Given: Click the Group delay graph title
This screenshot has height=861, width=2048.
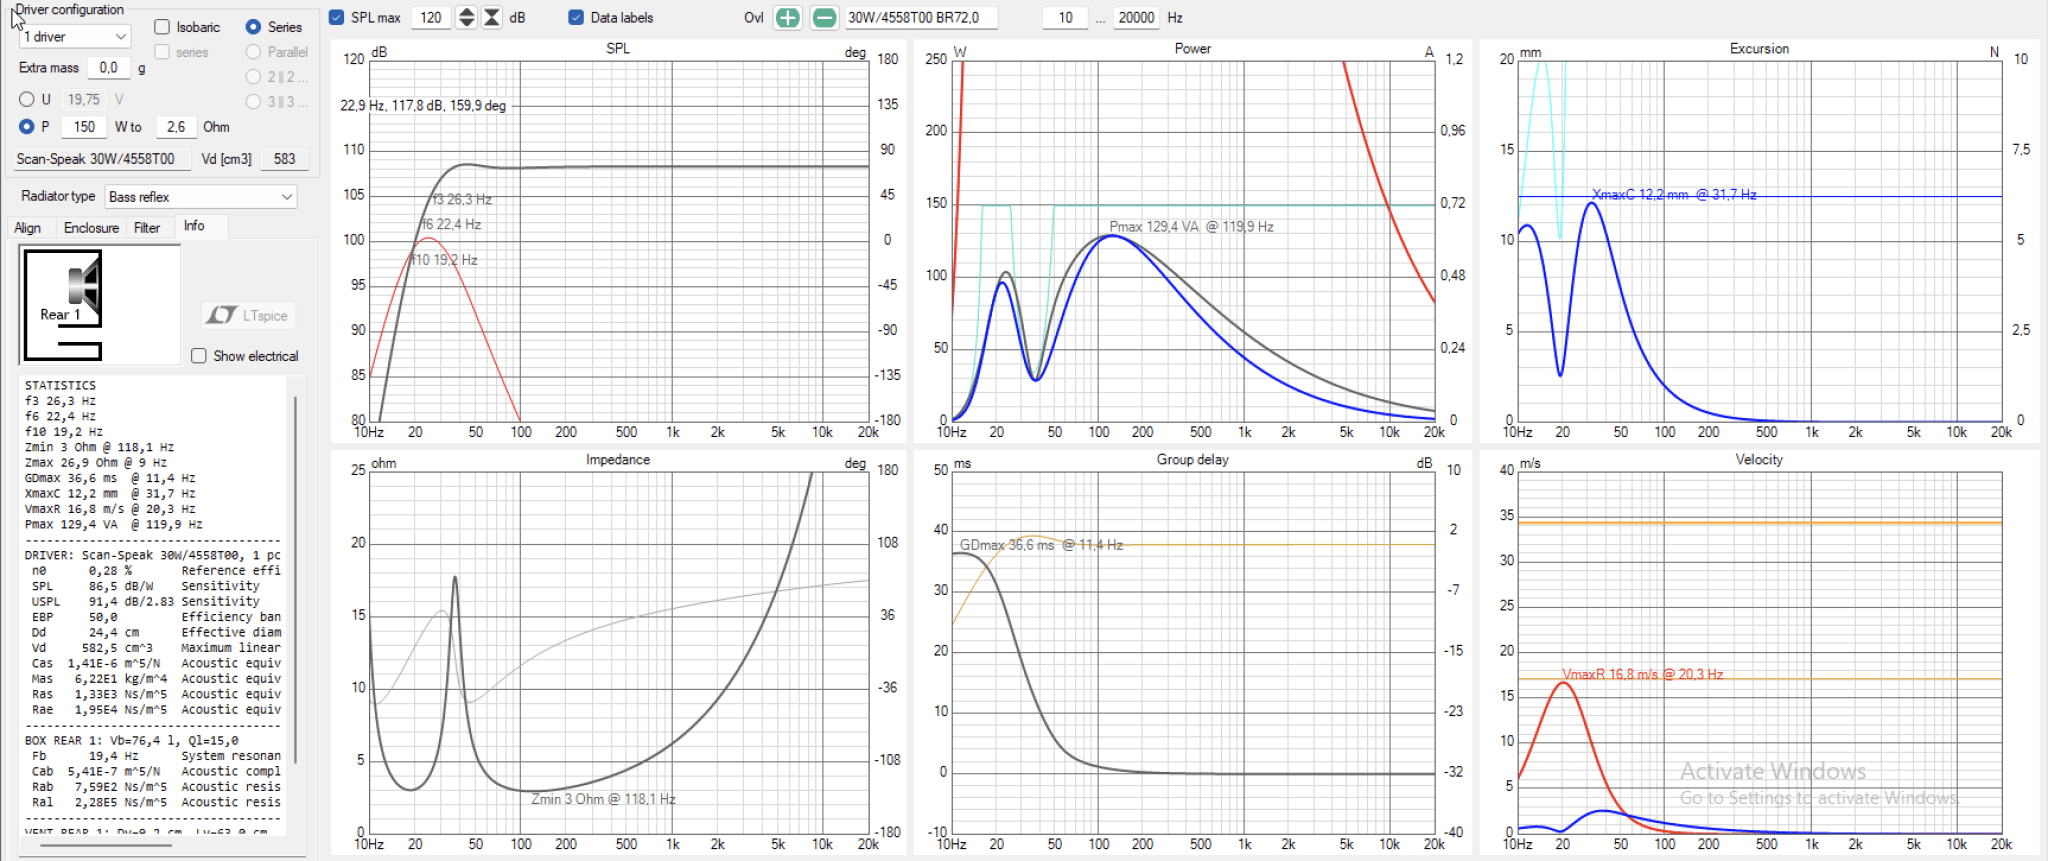Looking at the screenshot, I should click(1192, 459).
